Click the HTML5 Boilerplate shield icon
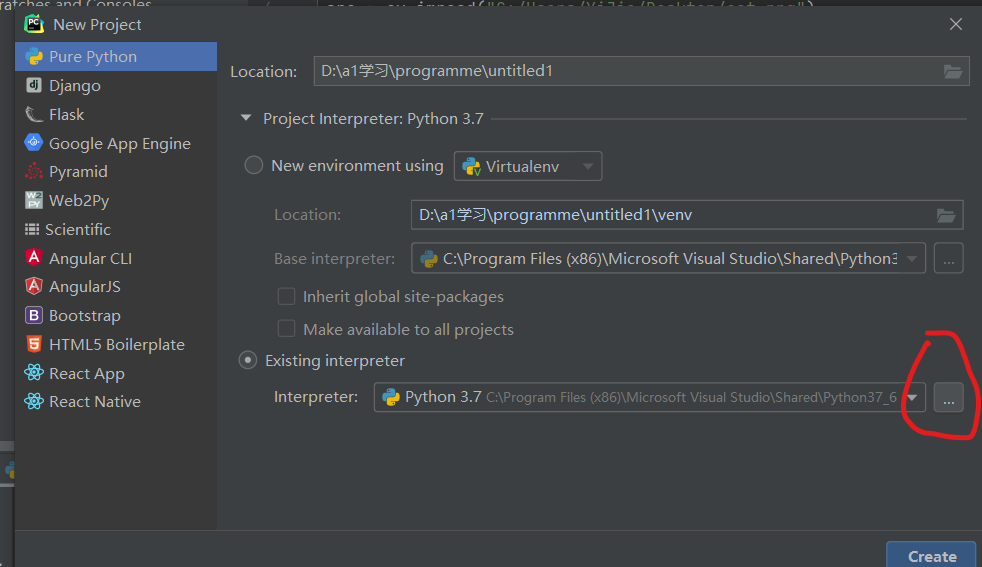The height and width of the screenshot is (567, 982). coord(34,344)
